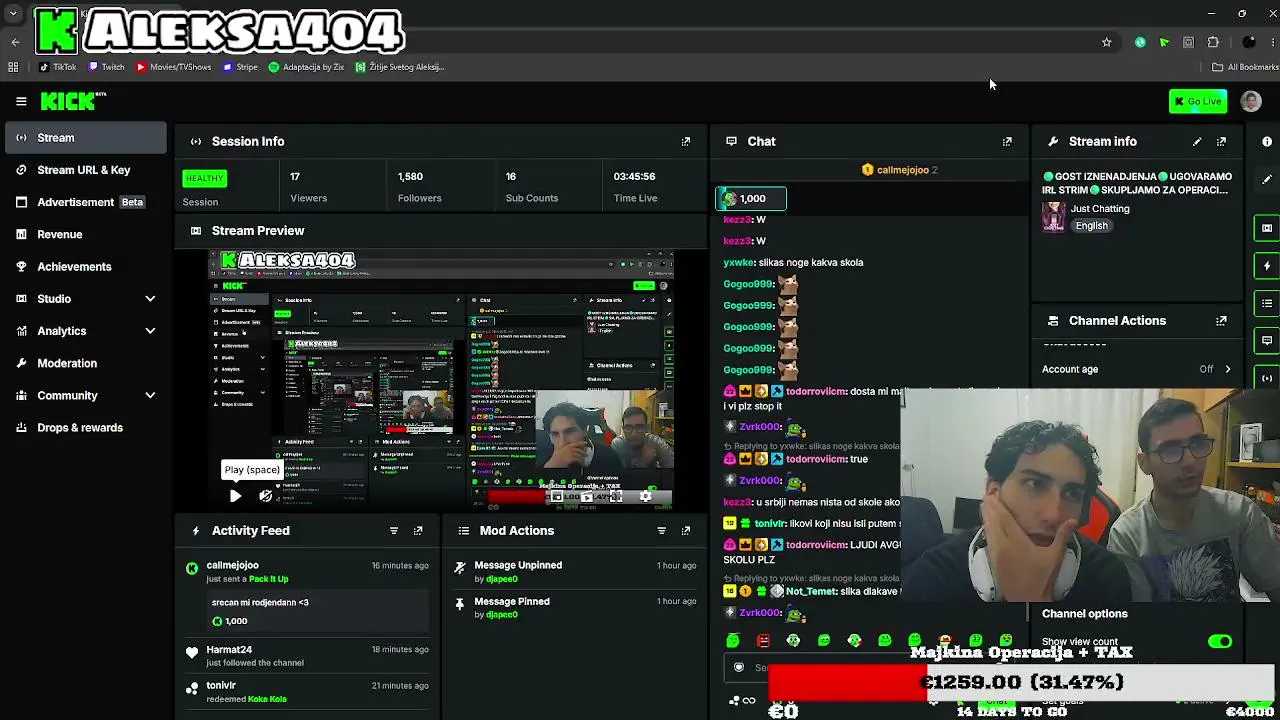Click the Kick logo
The image size is (1280, 720).
click(73, 101)
